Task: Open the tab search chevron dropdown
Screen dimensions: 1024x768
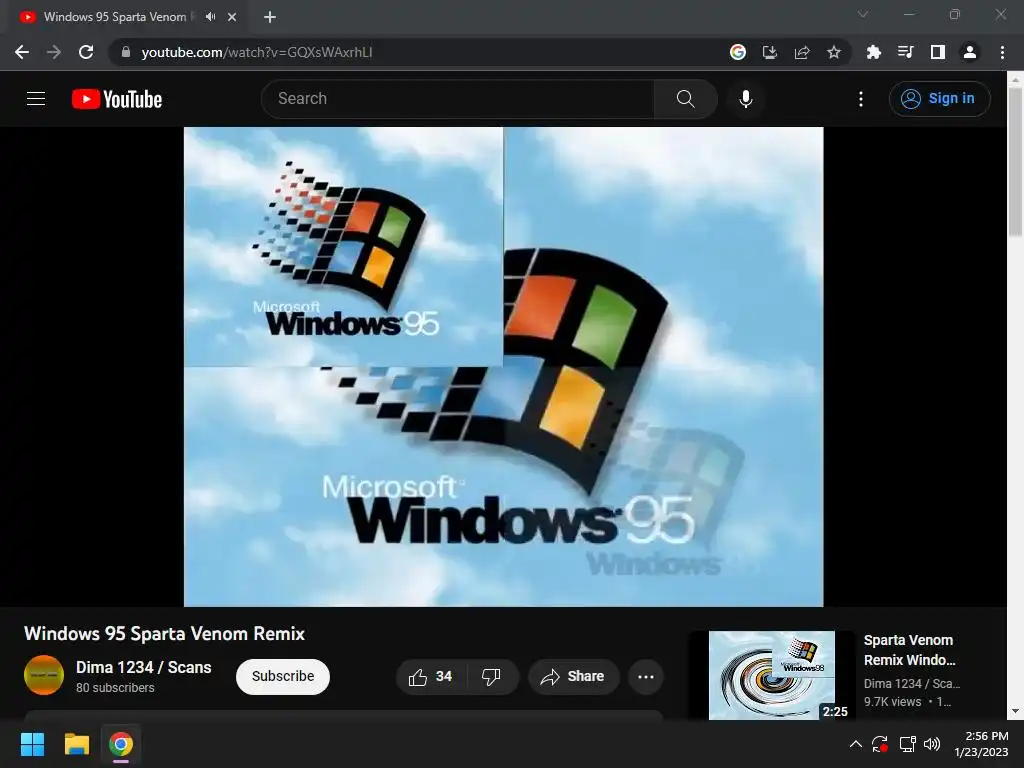Action: 863,14
